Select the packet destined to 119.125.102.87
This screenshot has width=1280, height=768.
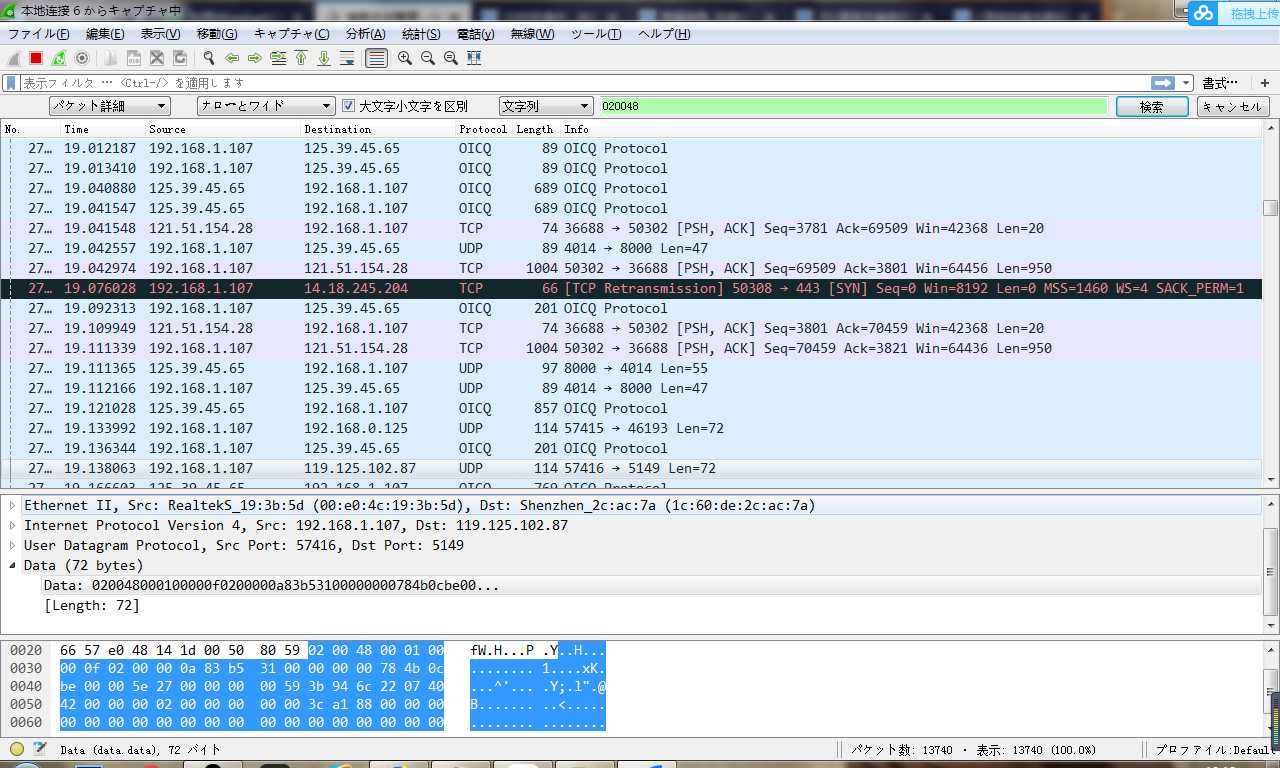[x=632, y=468]
